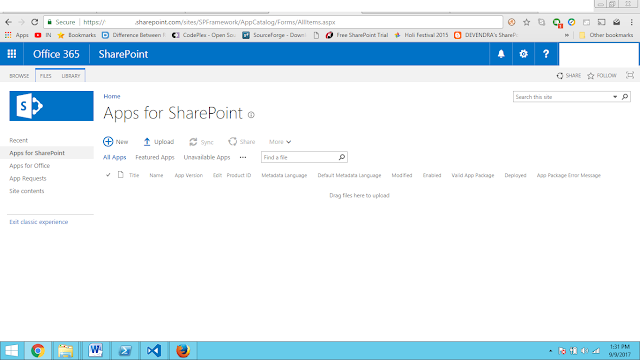Select the Unavailable Apps view
This screenshot has height=360, width=640.
207,157
